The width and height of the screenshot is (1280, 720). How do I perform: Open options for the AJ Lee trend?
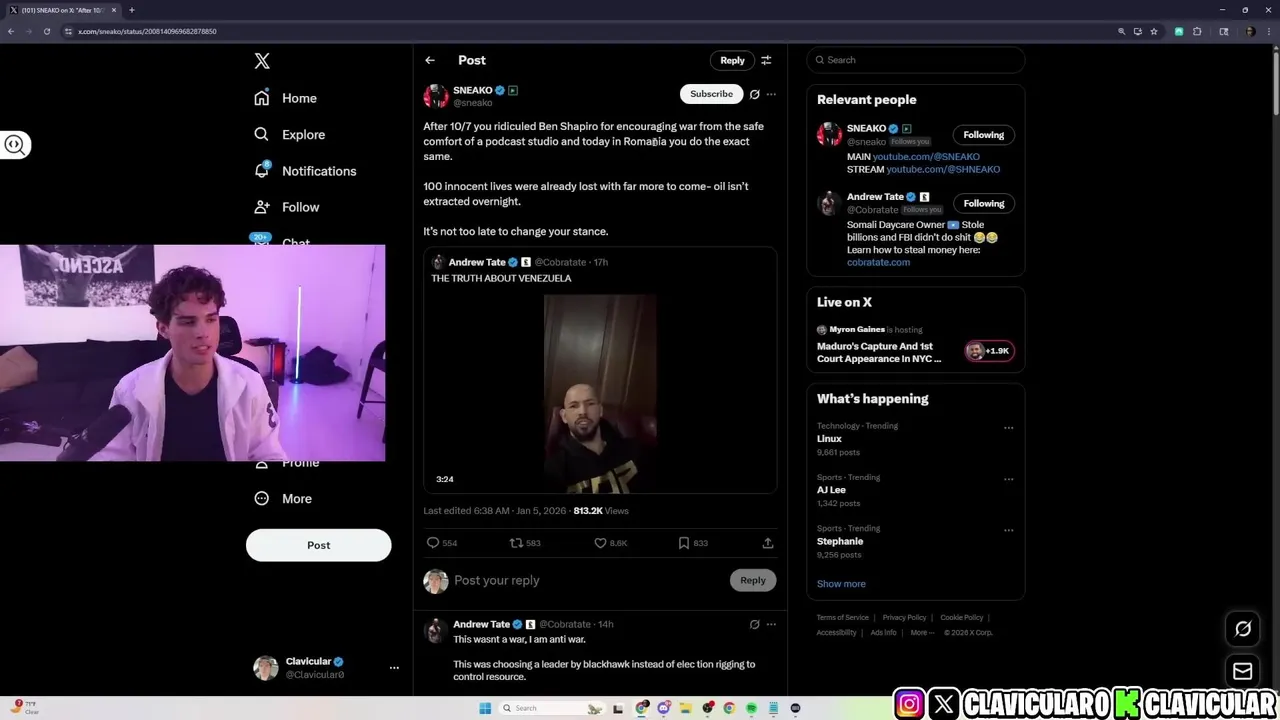click(x=1008, y=479)
